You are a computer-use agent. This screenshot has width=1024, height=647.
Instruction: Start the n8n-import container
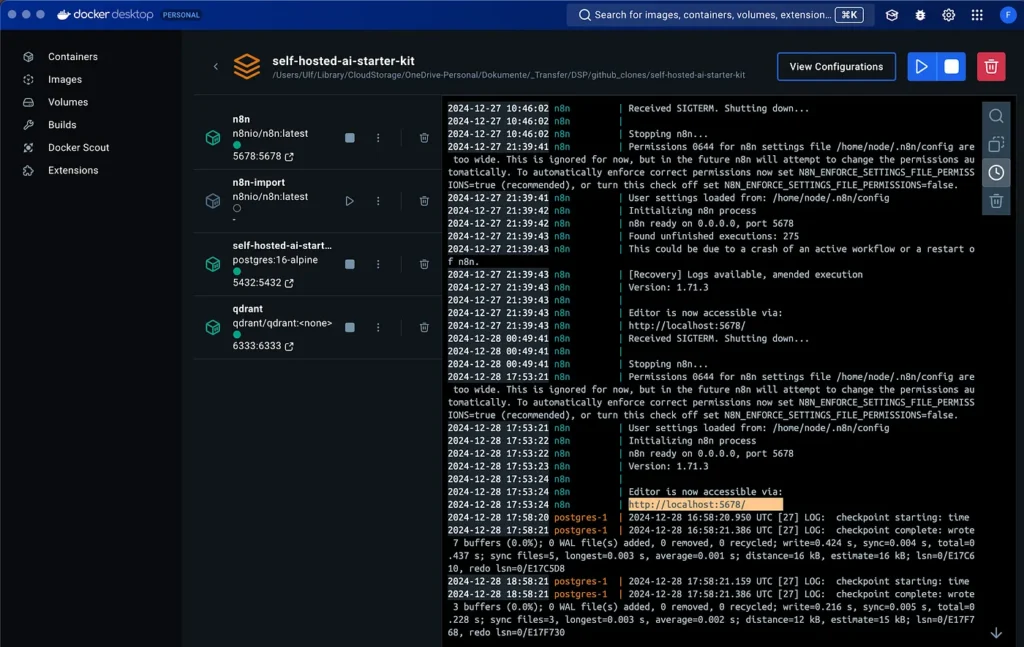click(x=349, y=201)
